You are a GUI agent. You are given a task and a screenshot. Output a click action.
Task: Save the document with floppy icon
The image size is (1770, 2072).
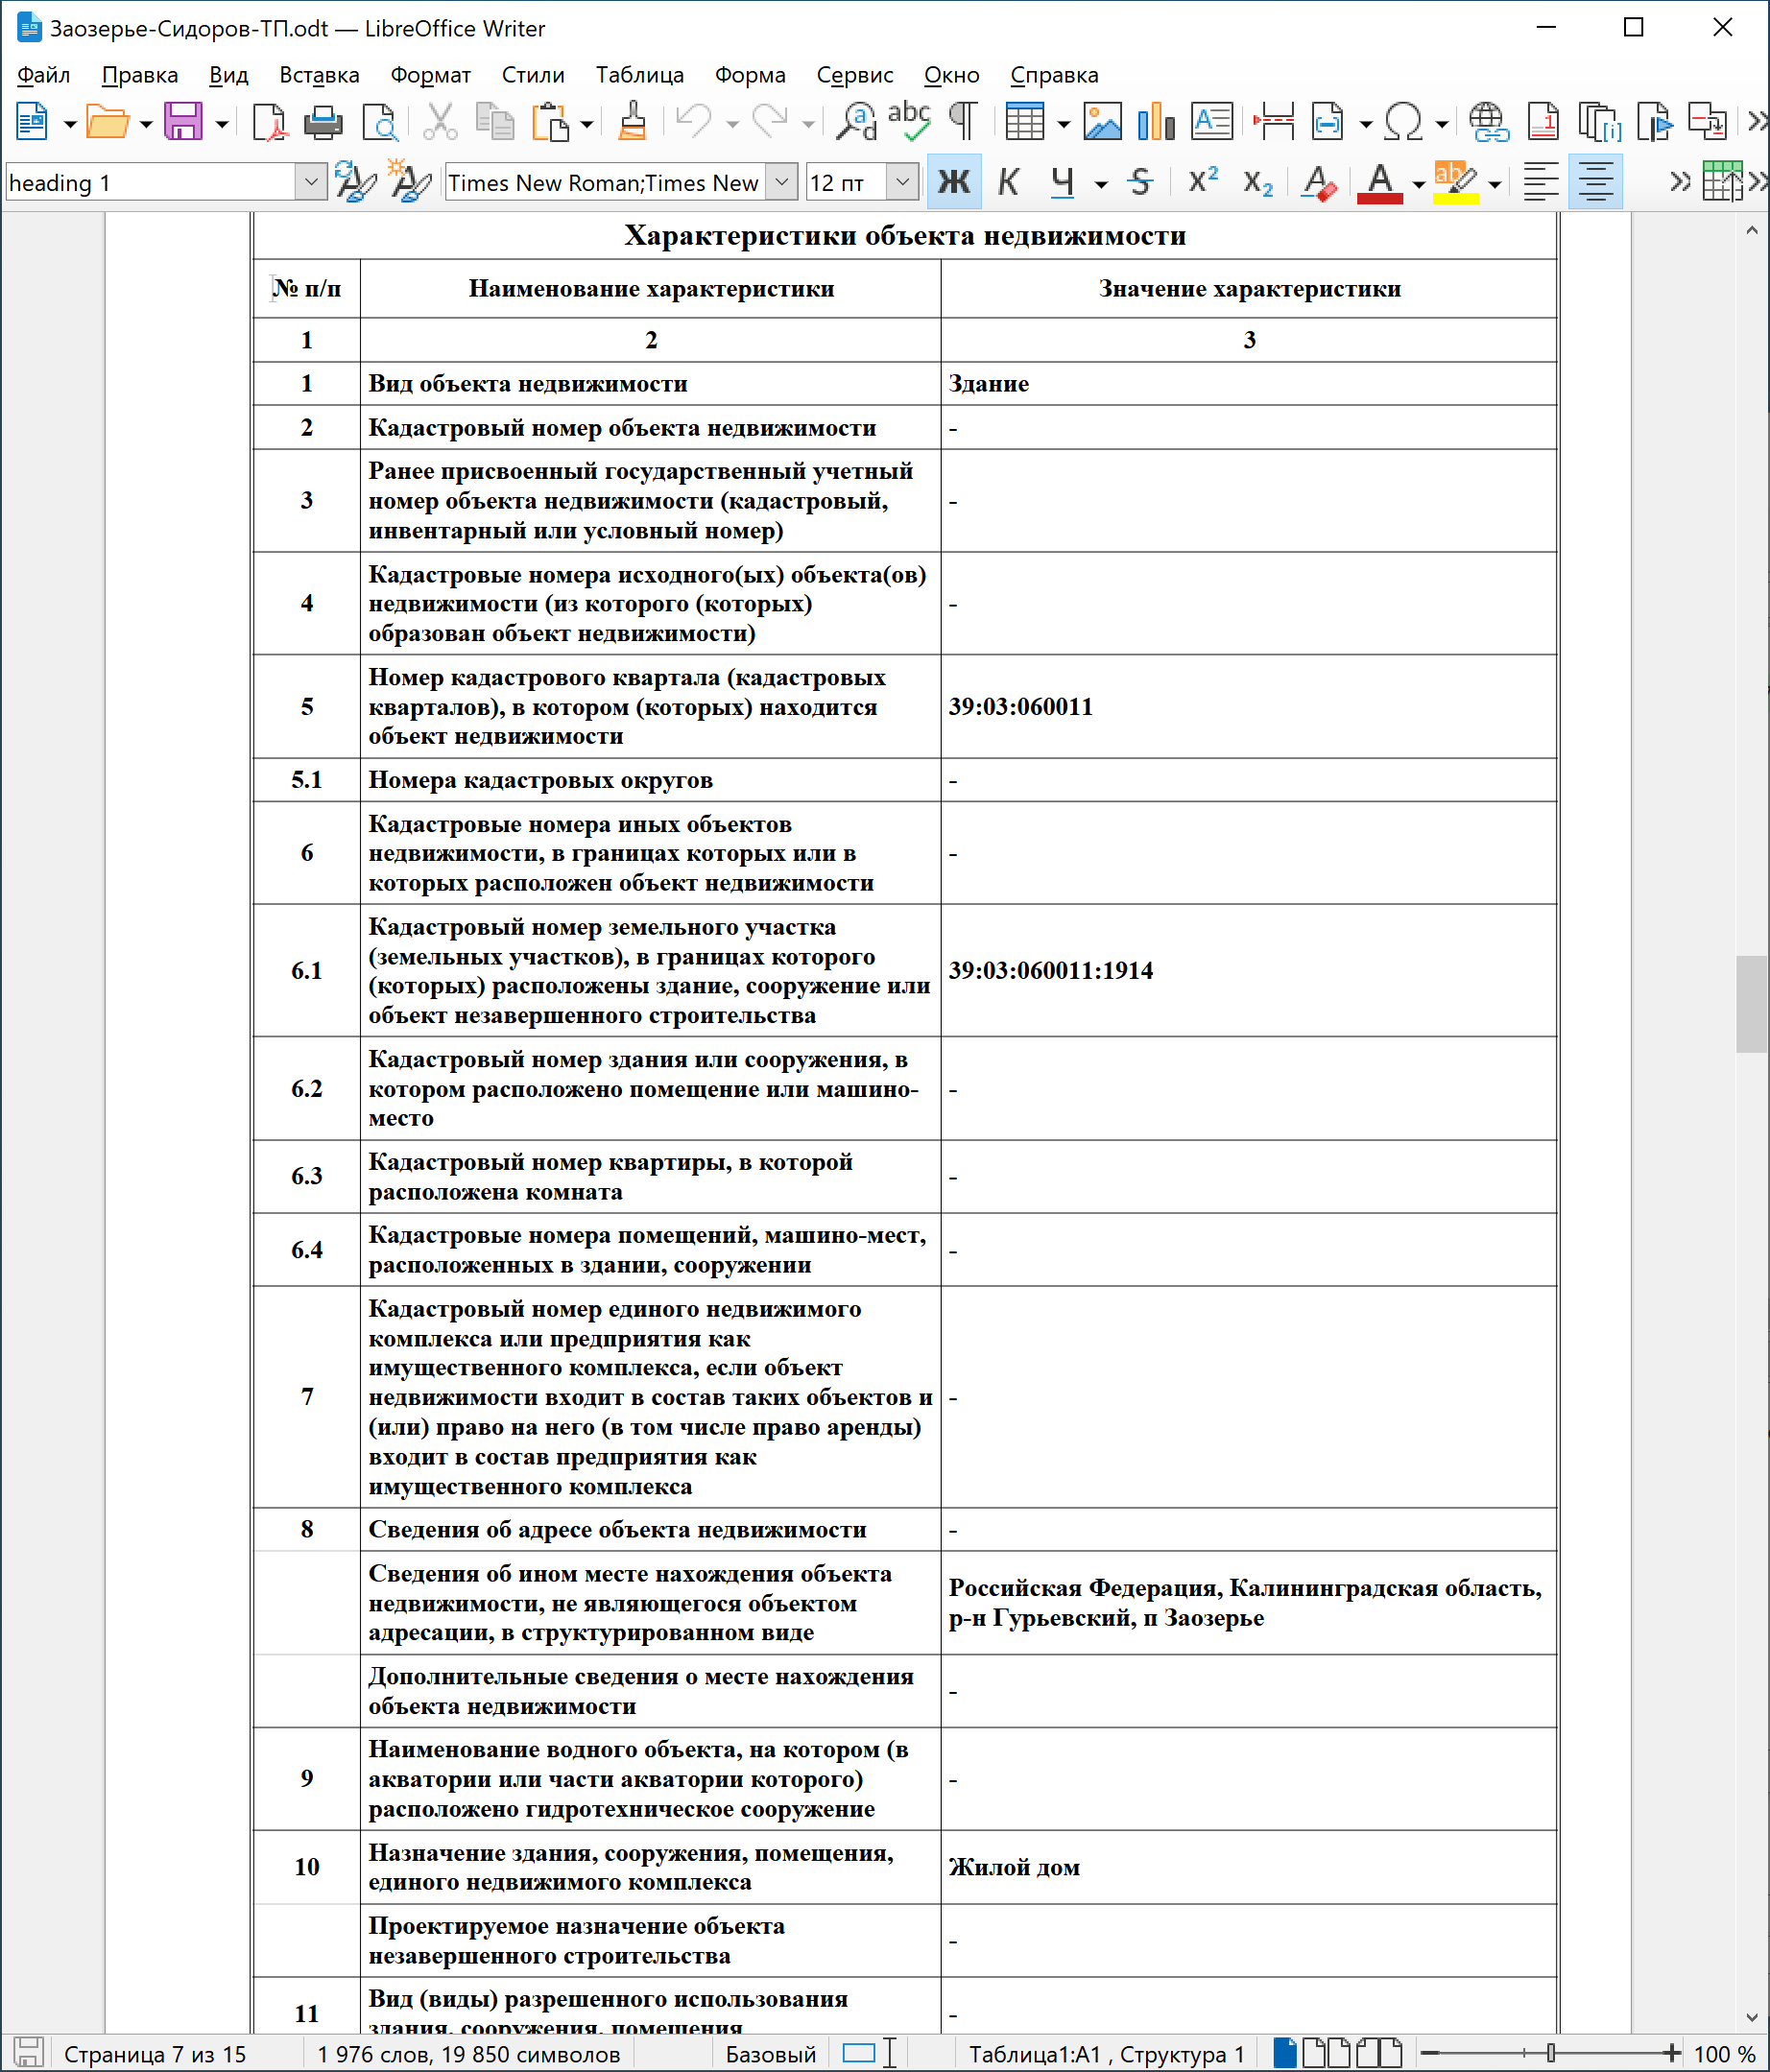tap(183, 122)
